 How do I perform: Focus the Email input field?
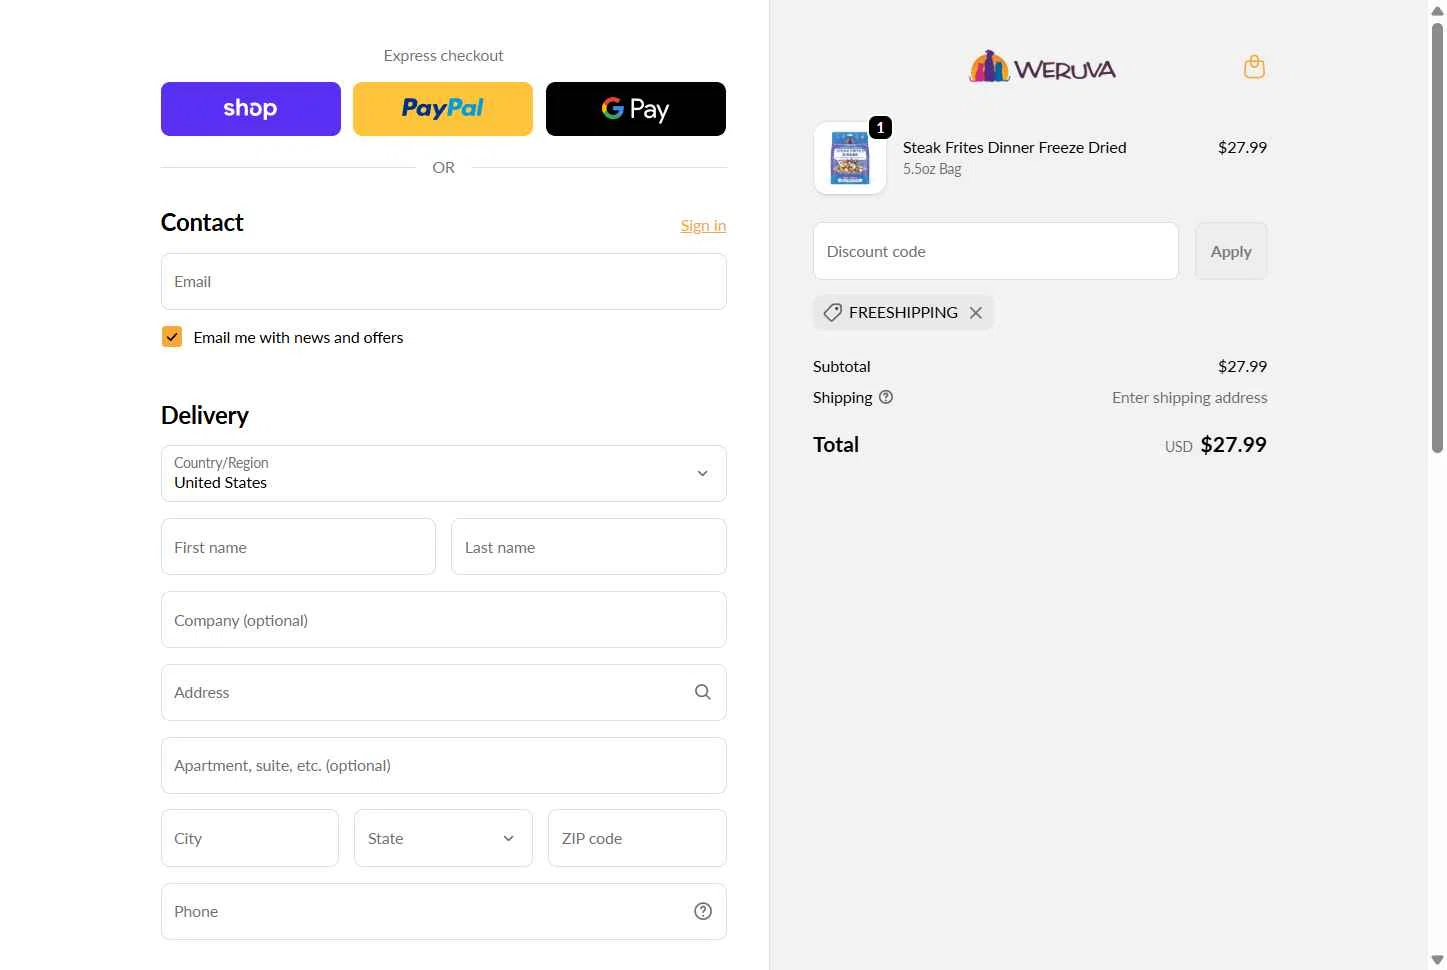pos(444,281)
